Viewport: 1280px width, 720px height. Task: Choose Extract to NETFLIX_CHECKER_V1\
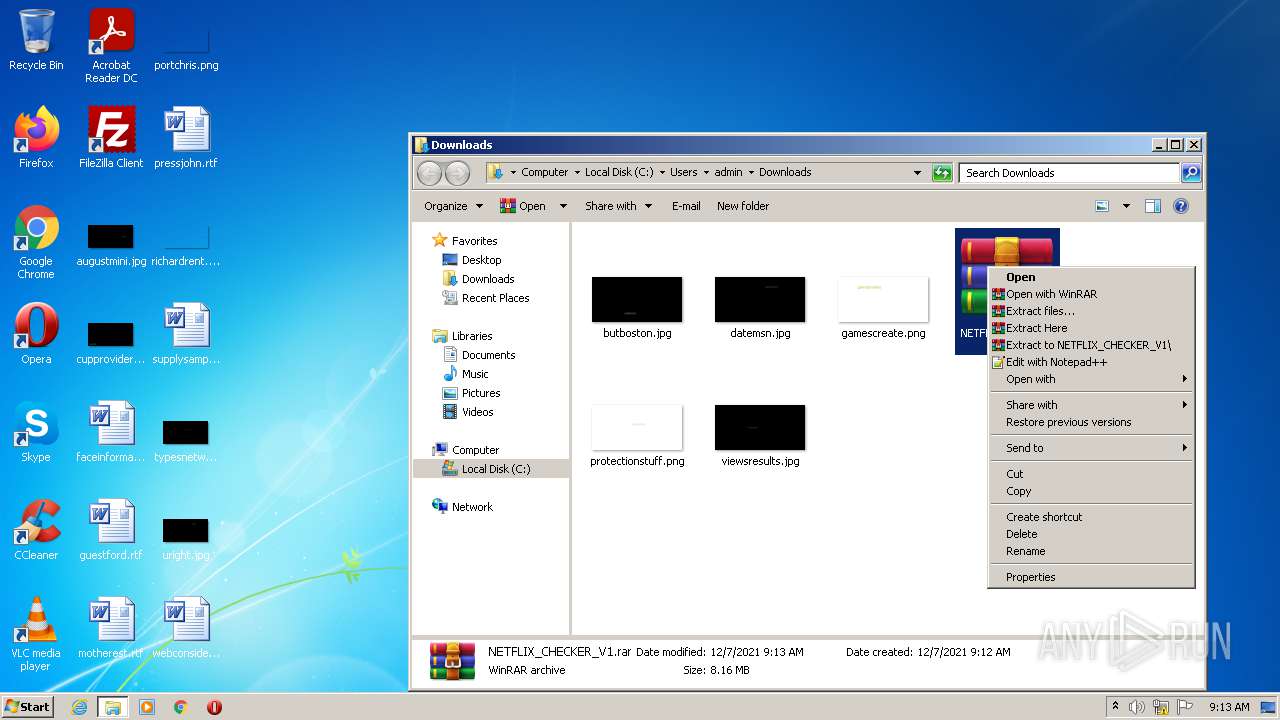click(x=1091, y=345)
